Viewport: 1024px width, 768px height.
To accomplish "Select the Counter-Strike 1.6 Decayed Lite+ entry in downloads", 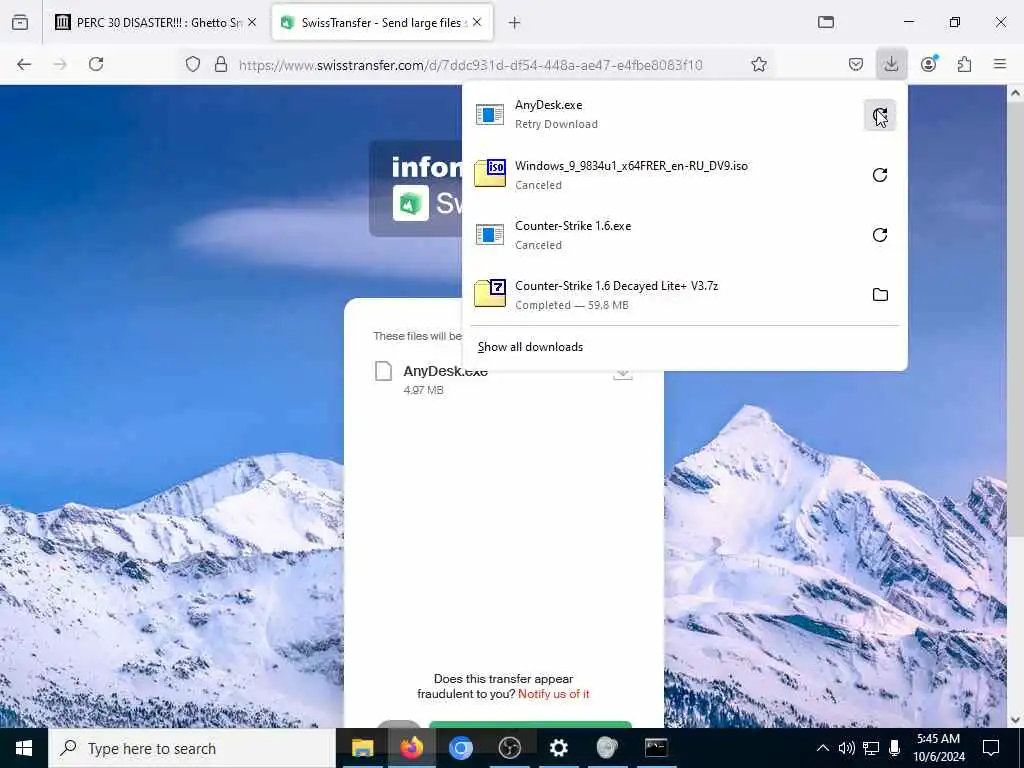I will (664, 295).
